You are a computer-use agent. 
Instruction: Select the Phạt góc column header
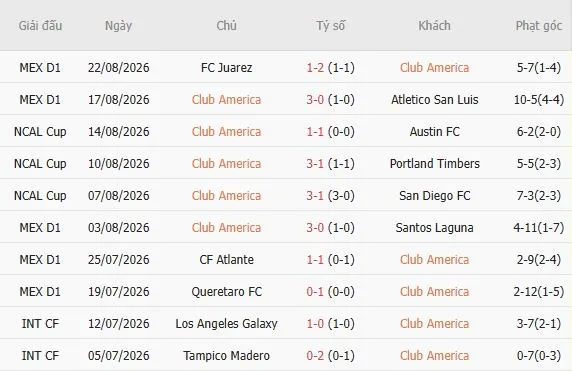pos(539,26)
